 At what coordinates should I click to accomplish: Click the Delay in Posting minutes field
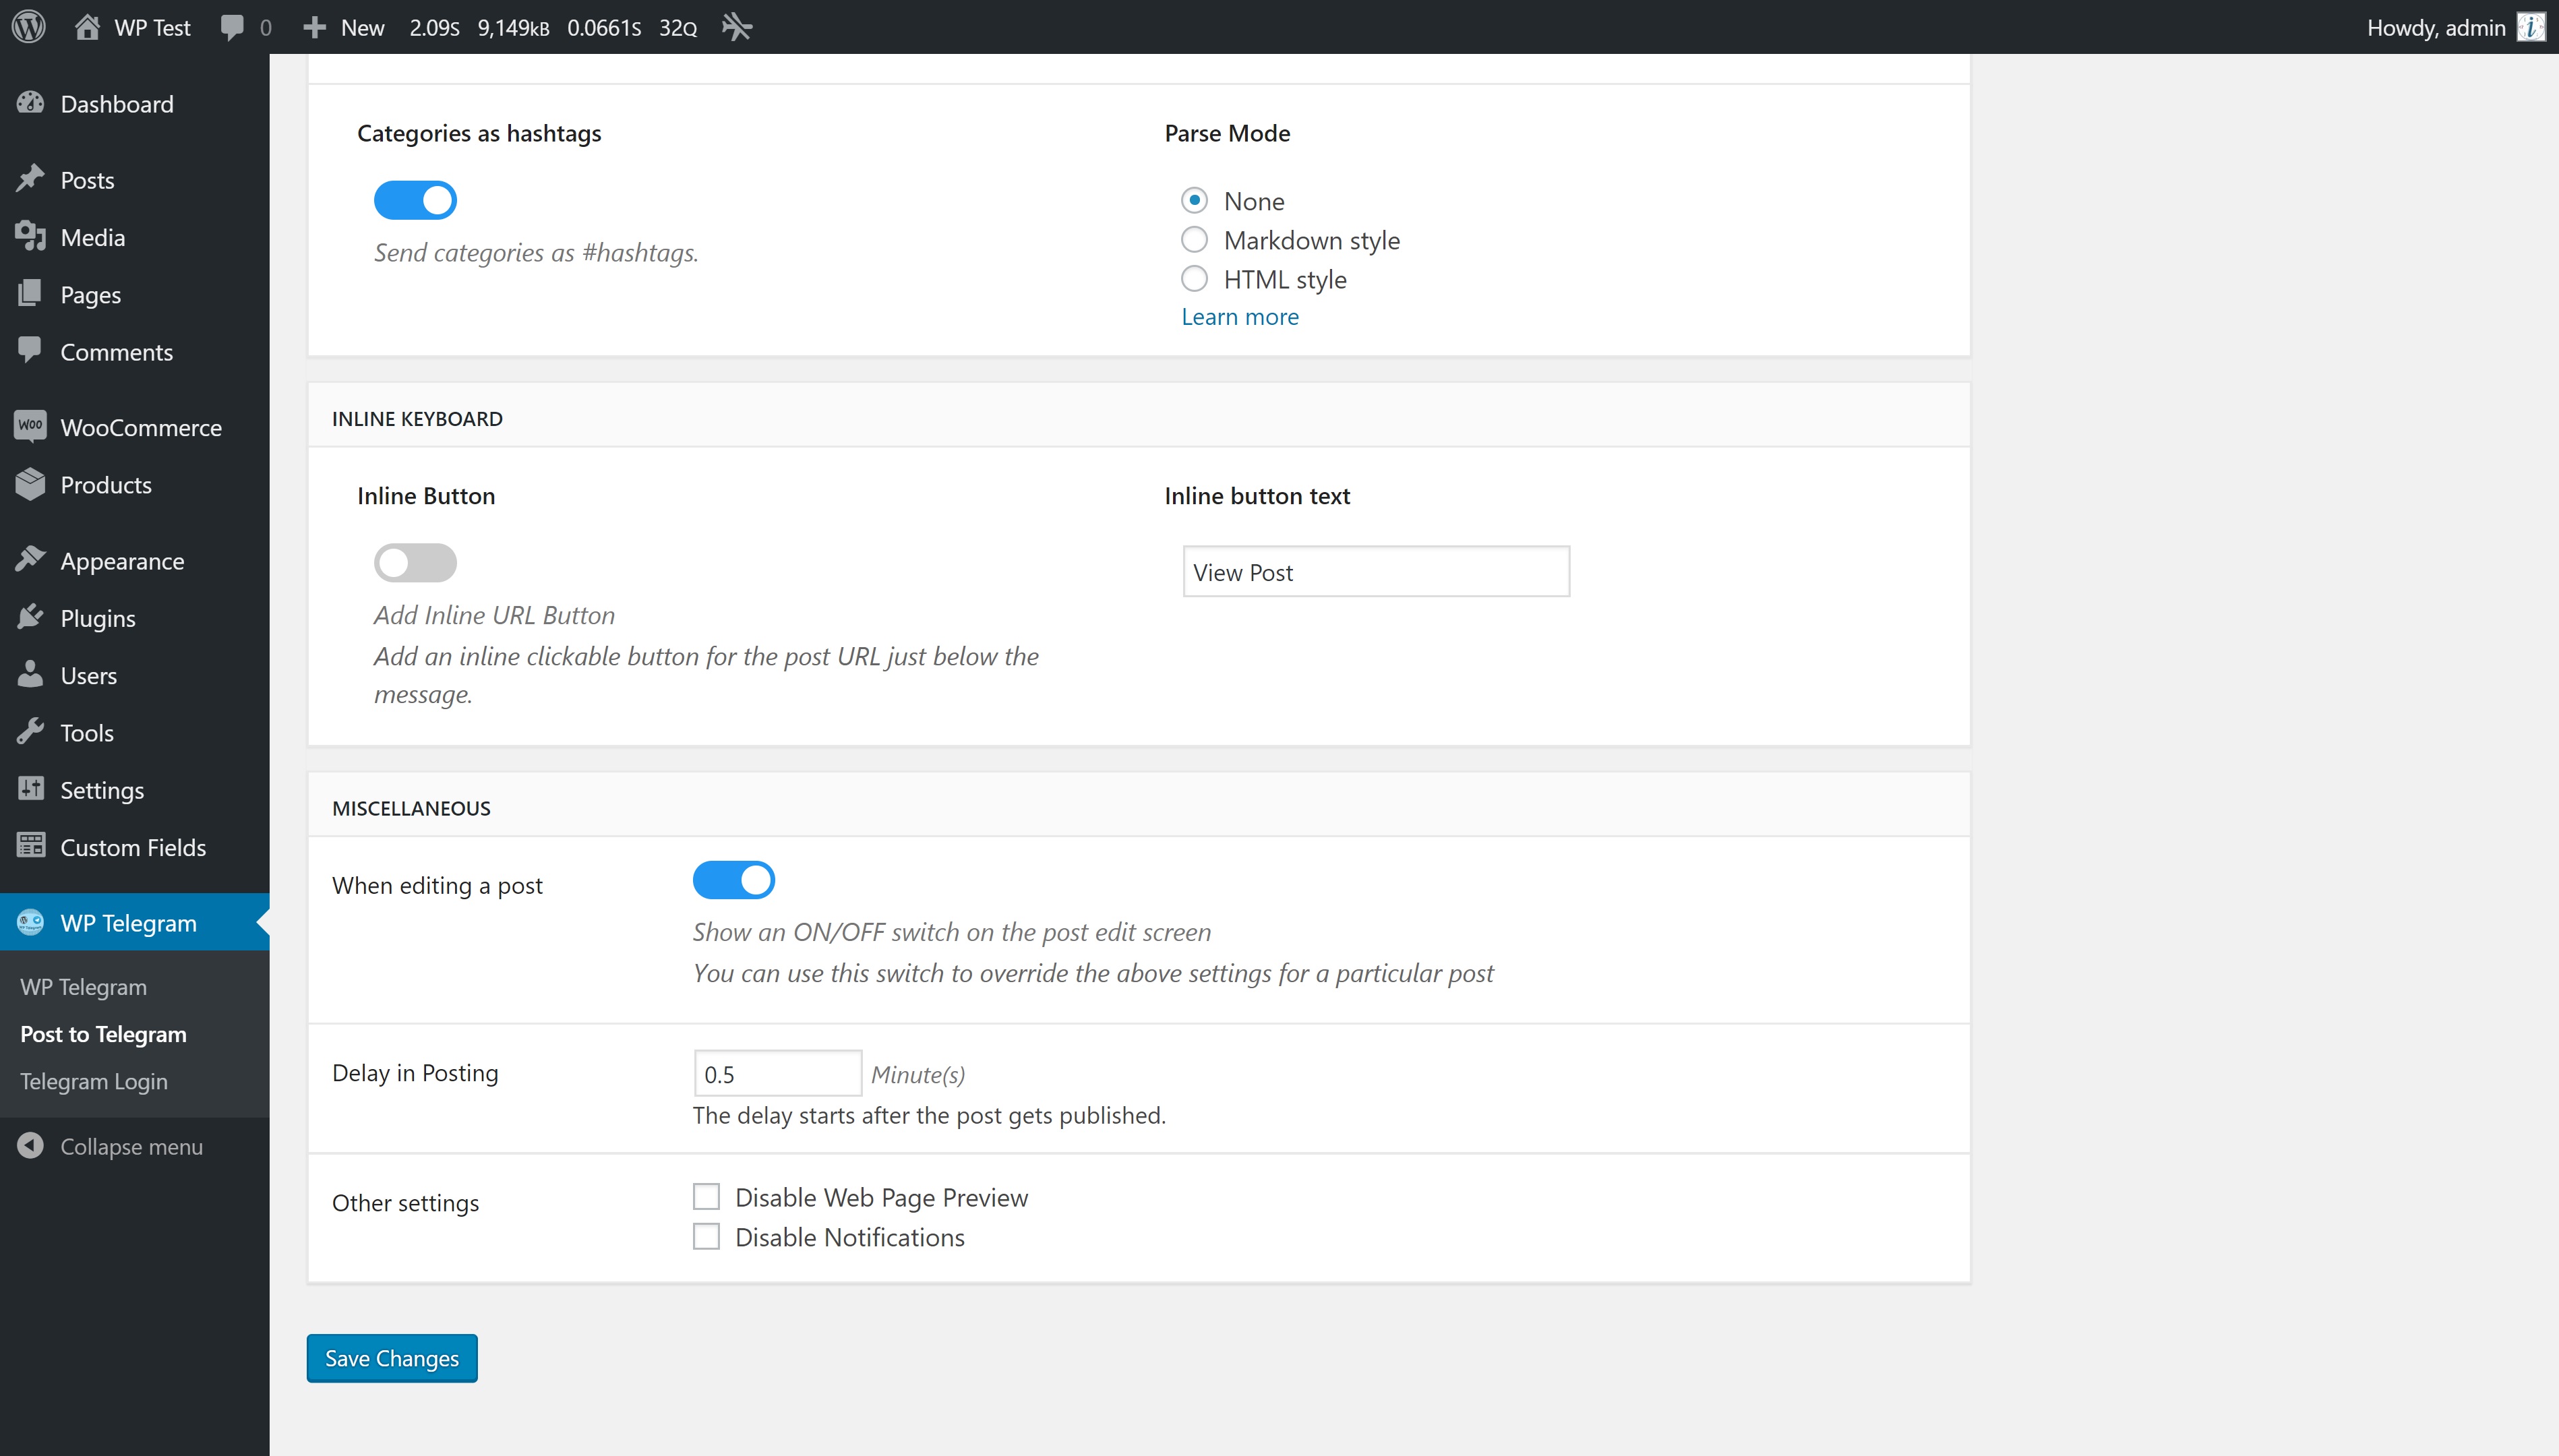coord(777,1074)
